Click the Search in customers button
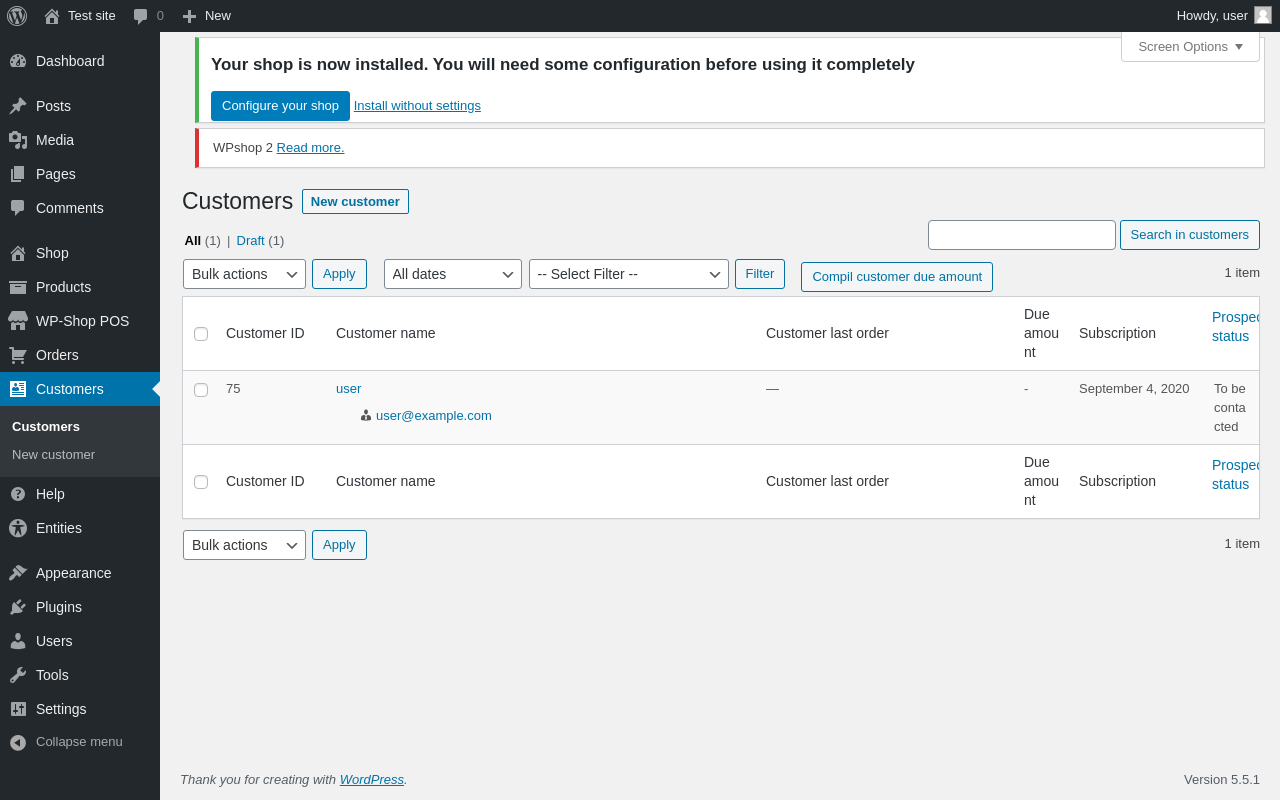This screenshot has height=800, width=1280. pos(1189,235)
